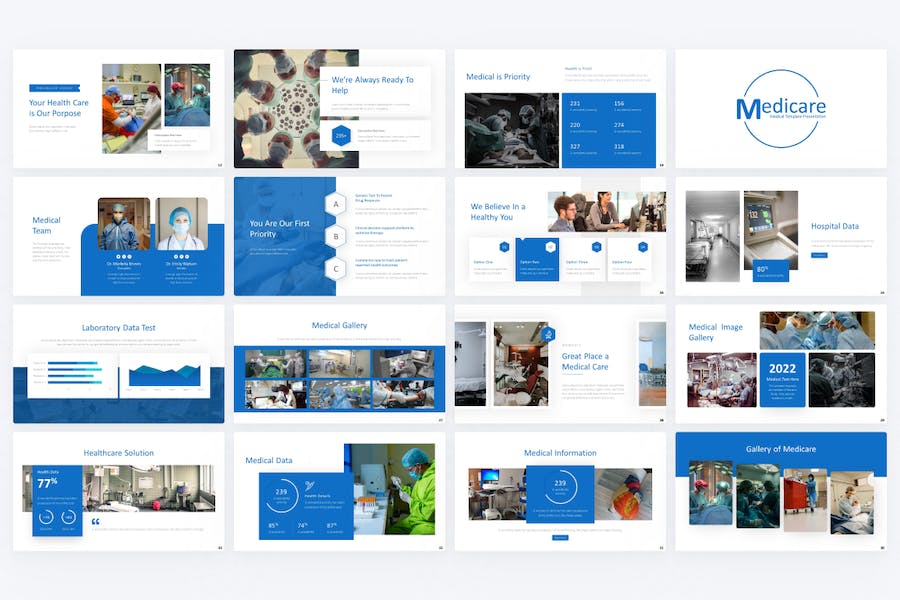Click the hexagon 'C' icon
This screenshot has width=900, height=600.
tap(336, 268)
